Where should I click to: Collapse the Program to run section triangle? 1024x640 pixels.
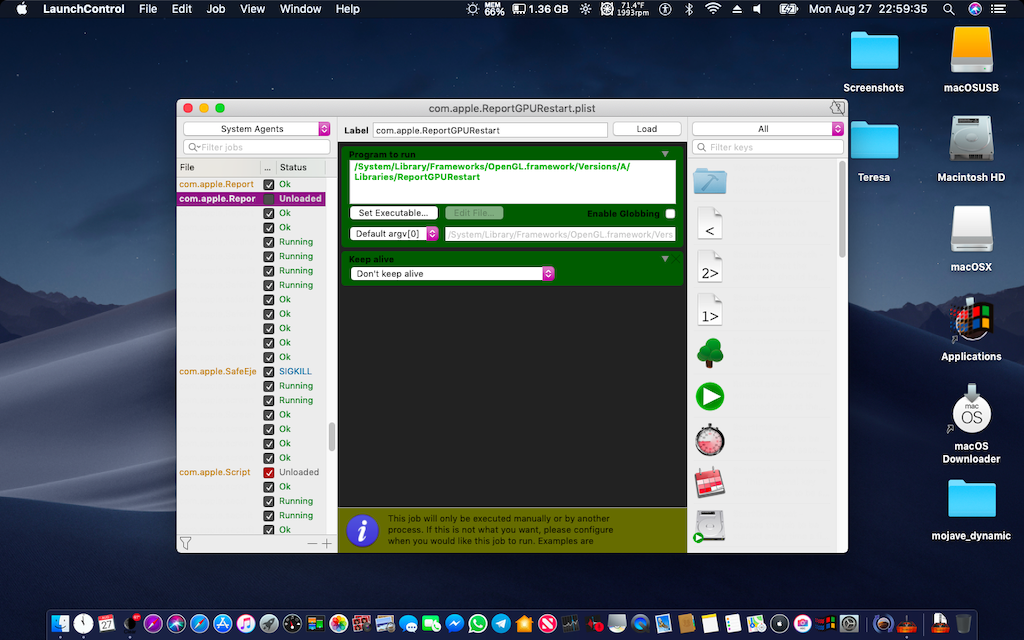coord(665,154)
